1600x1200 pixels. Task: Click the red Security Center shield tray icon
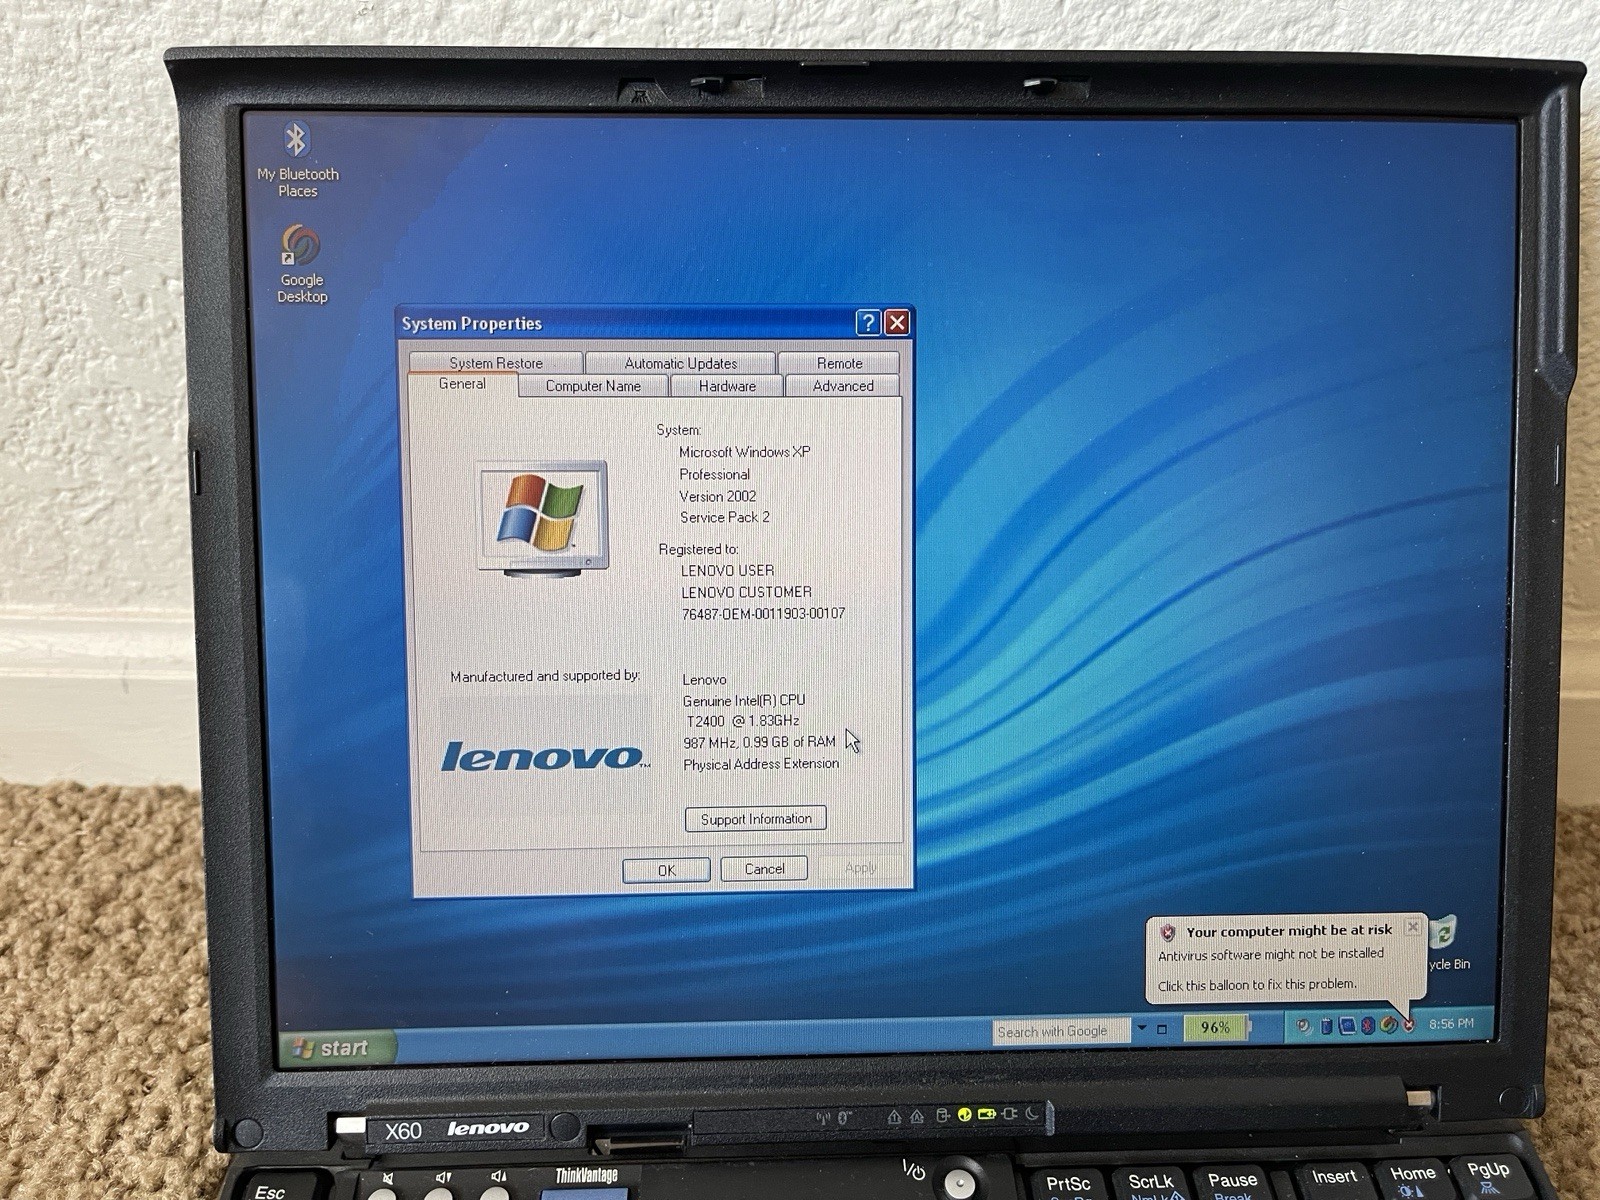pos(1409,1025)
